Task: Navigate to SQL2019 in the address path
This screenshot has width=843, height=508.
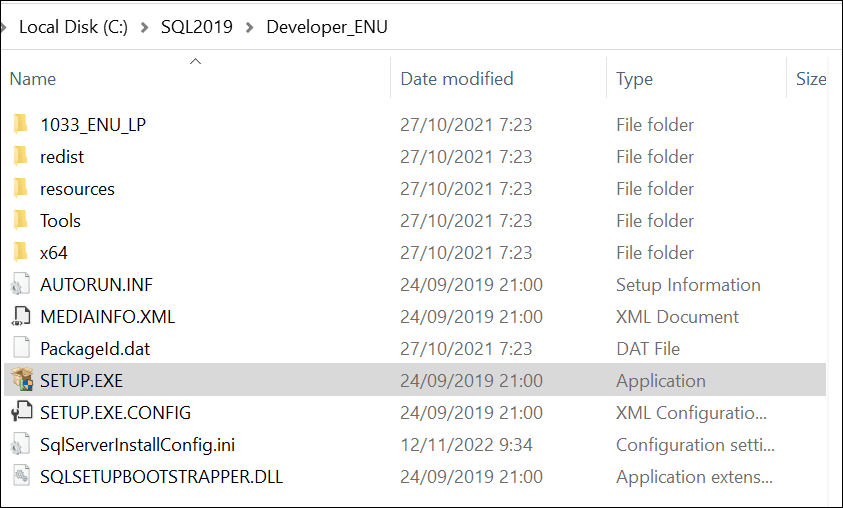Action: (197, 27)
